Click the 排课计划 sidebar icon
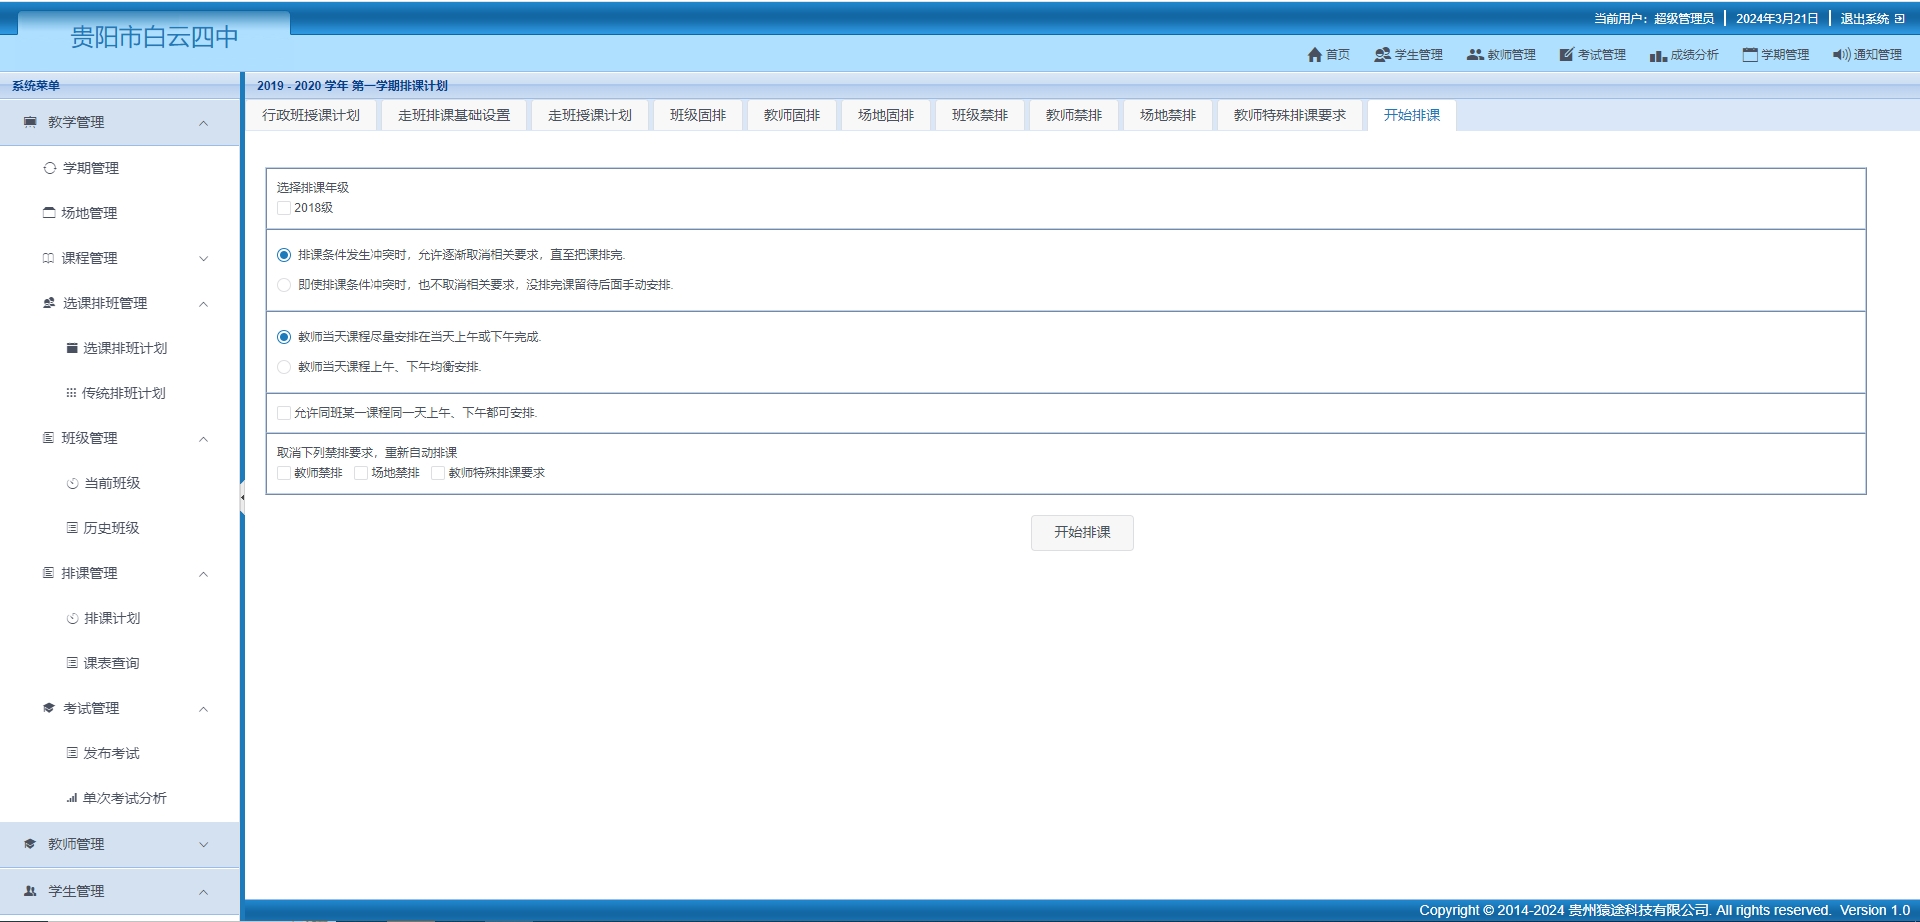Screen dimensions: 1920x922 72,618
